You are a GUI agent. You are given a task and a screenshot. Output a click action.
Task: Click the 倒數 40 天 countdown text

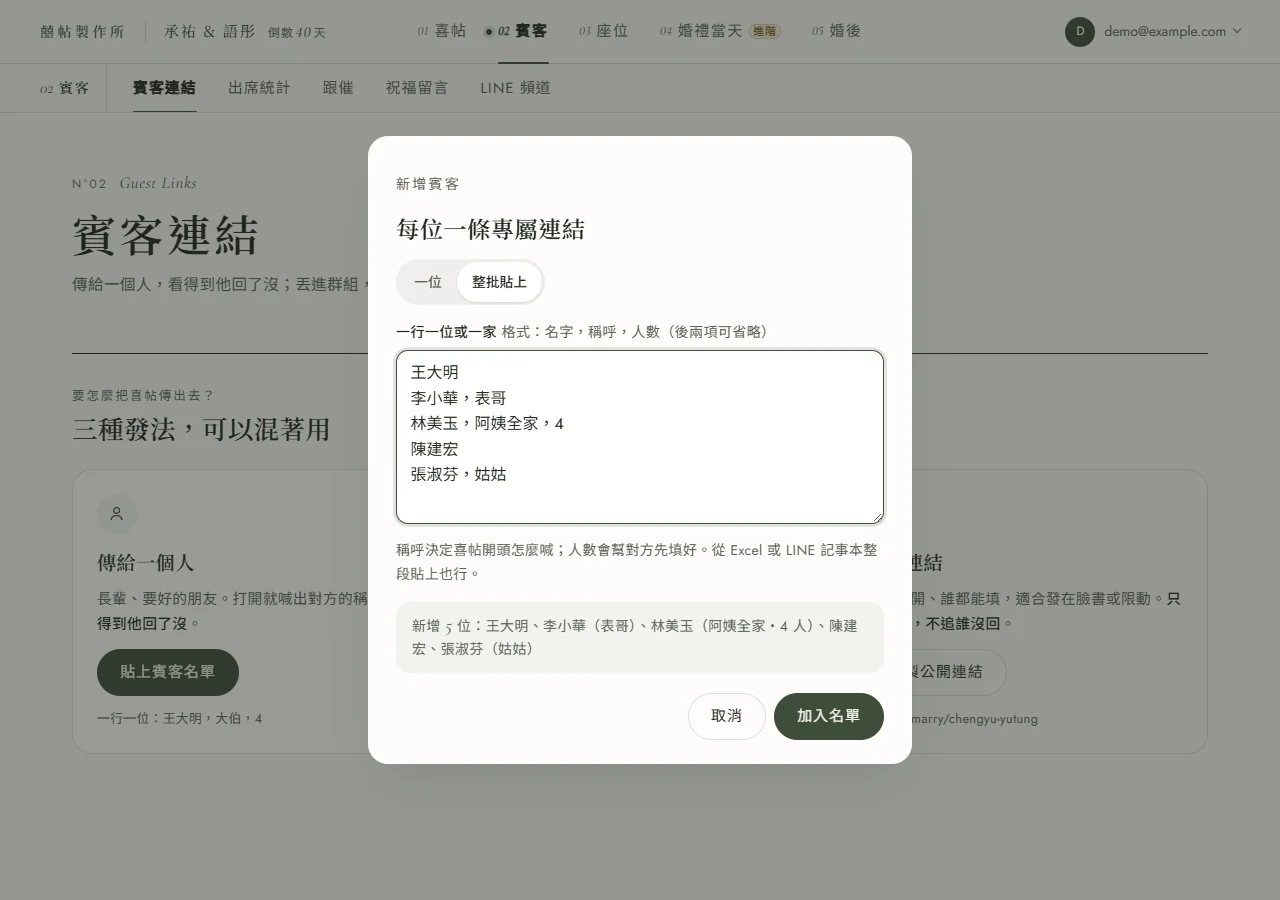pos(297,33)
